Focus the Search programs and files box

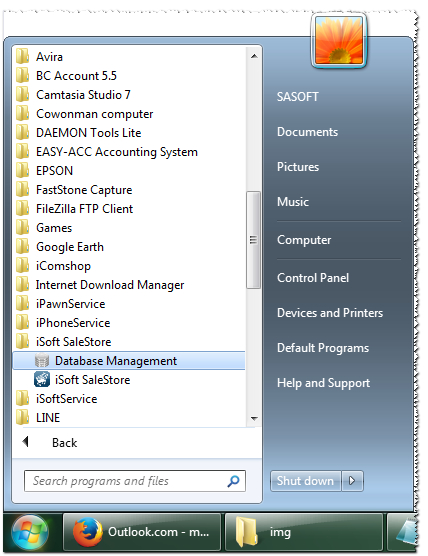click(135, 481)
